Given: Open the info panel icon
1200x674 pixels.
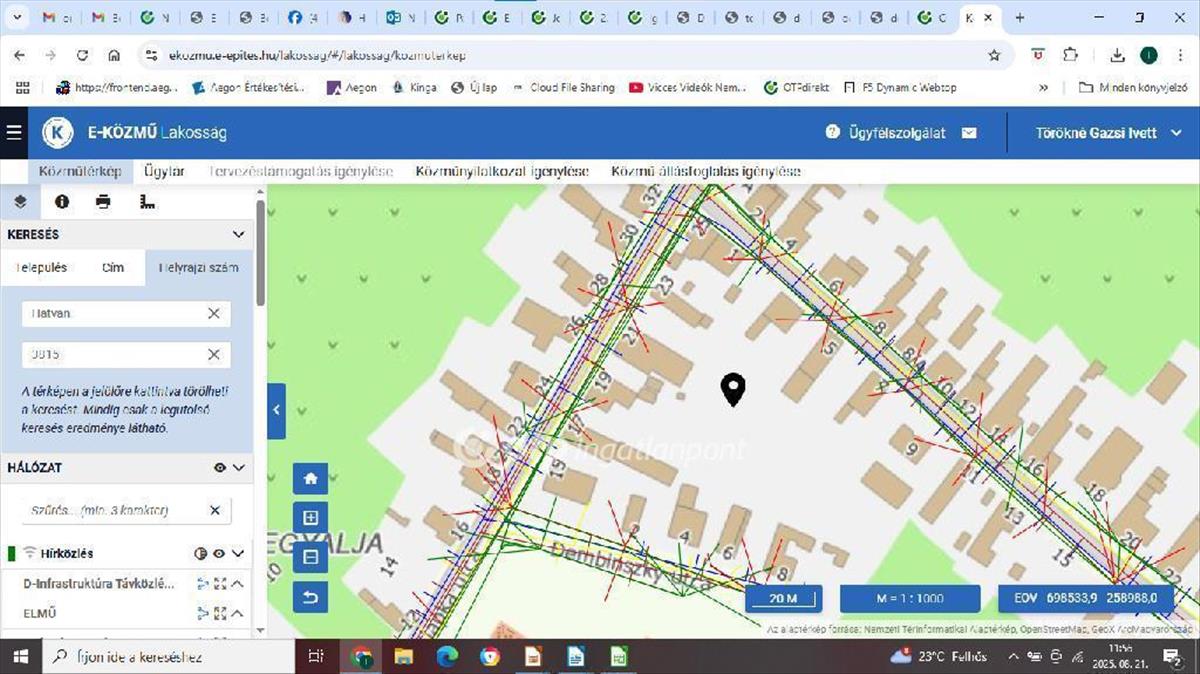Looking at the screenshot, I should click(62, 202).
